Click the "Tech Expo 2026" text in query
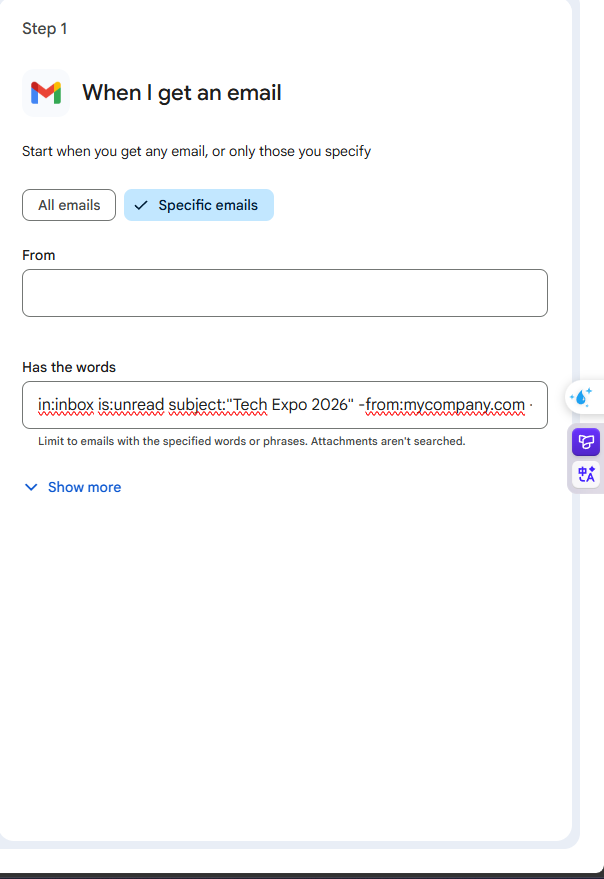Viewport: 604px width, 879px height. tap(294, 404)
